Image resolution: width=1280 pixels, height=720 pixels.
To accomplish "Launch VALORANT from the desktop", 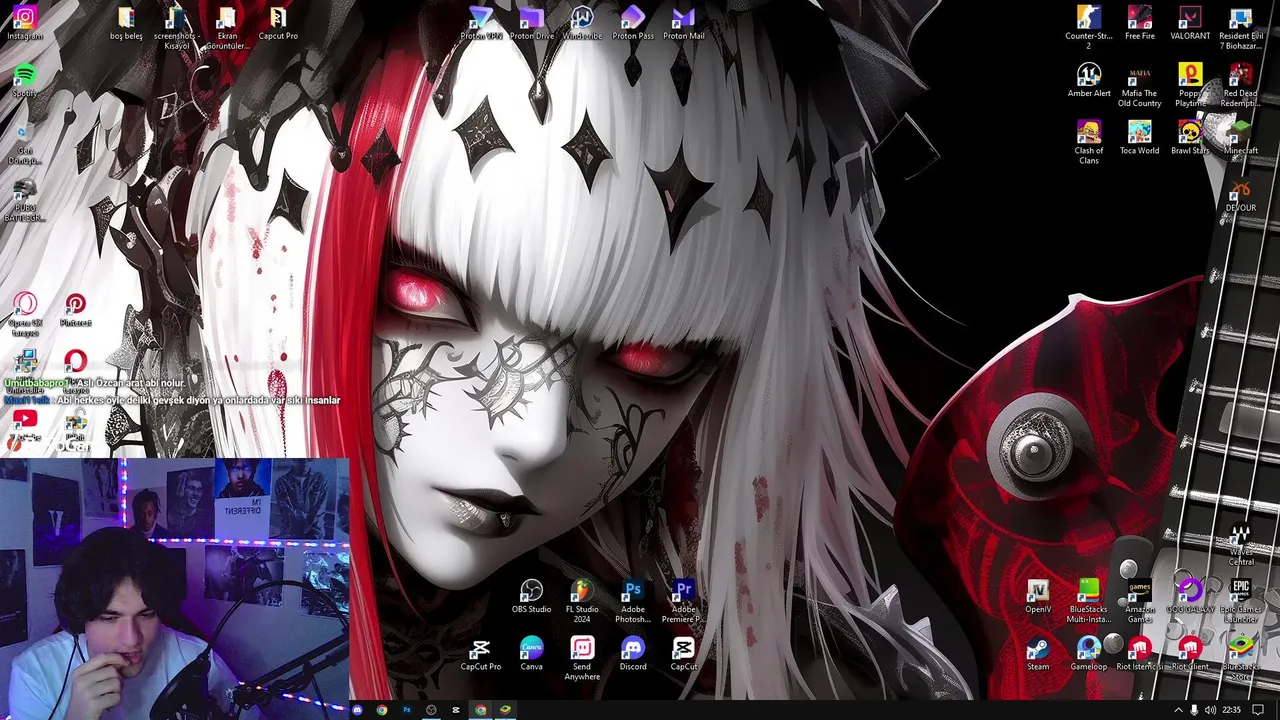I will pos(1190,23).
